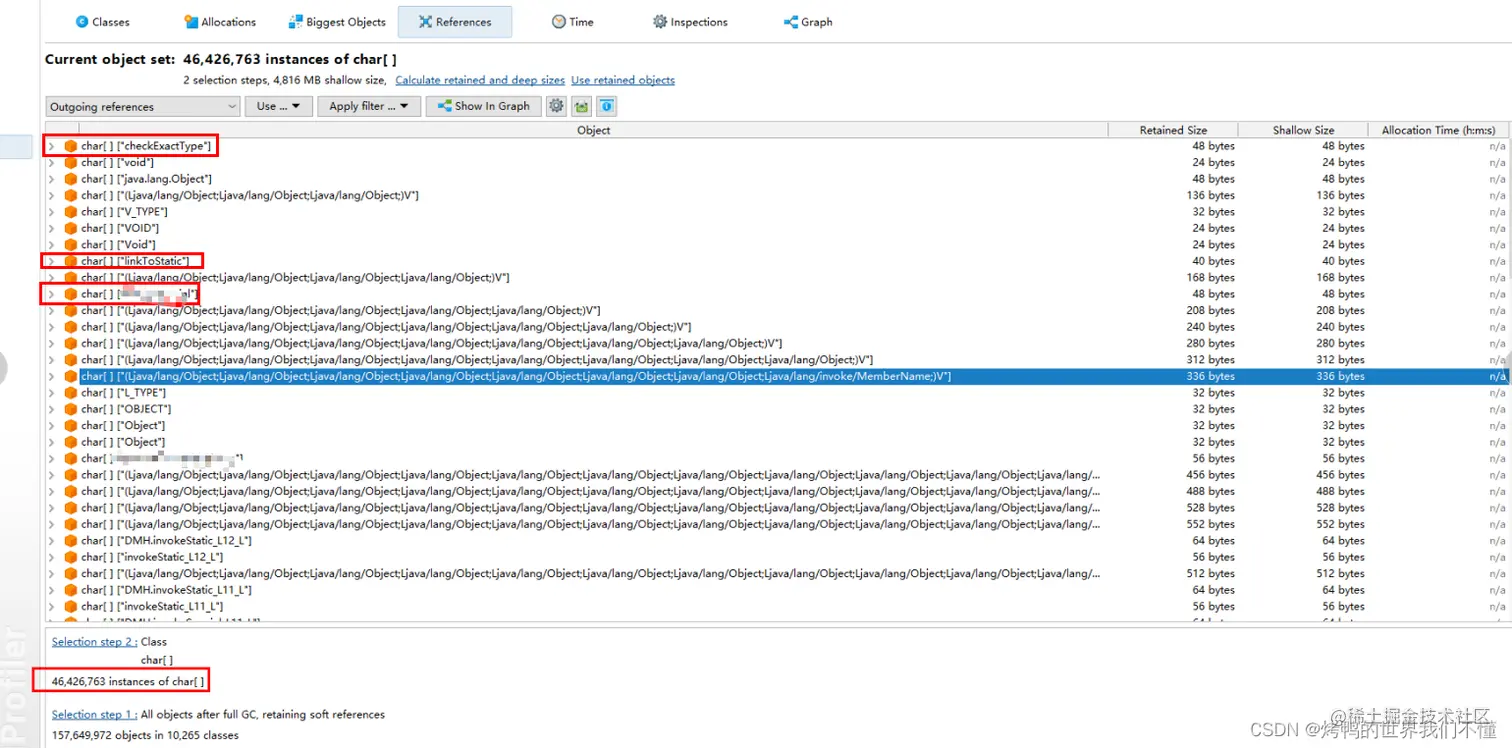
Task: Click Use retained objects link
Action: [623, 80]
